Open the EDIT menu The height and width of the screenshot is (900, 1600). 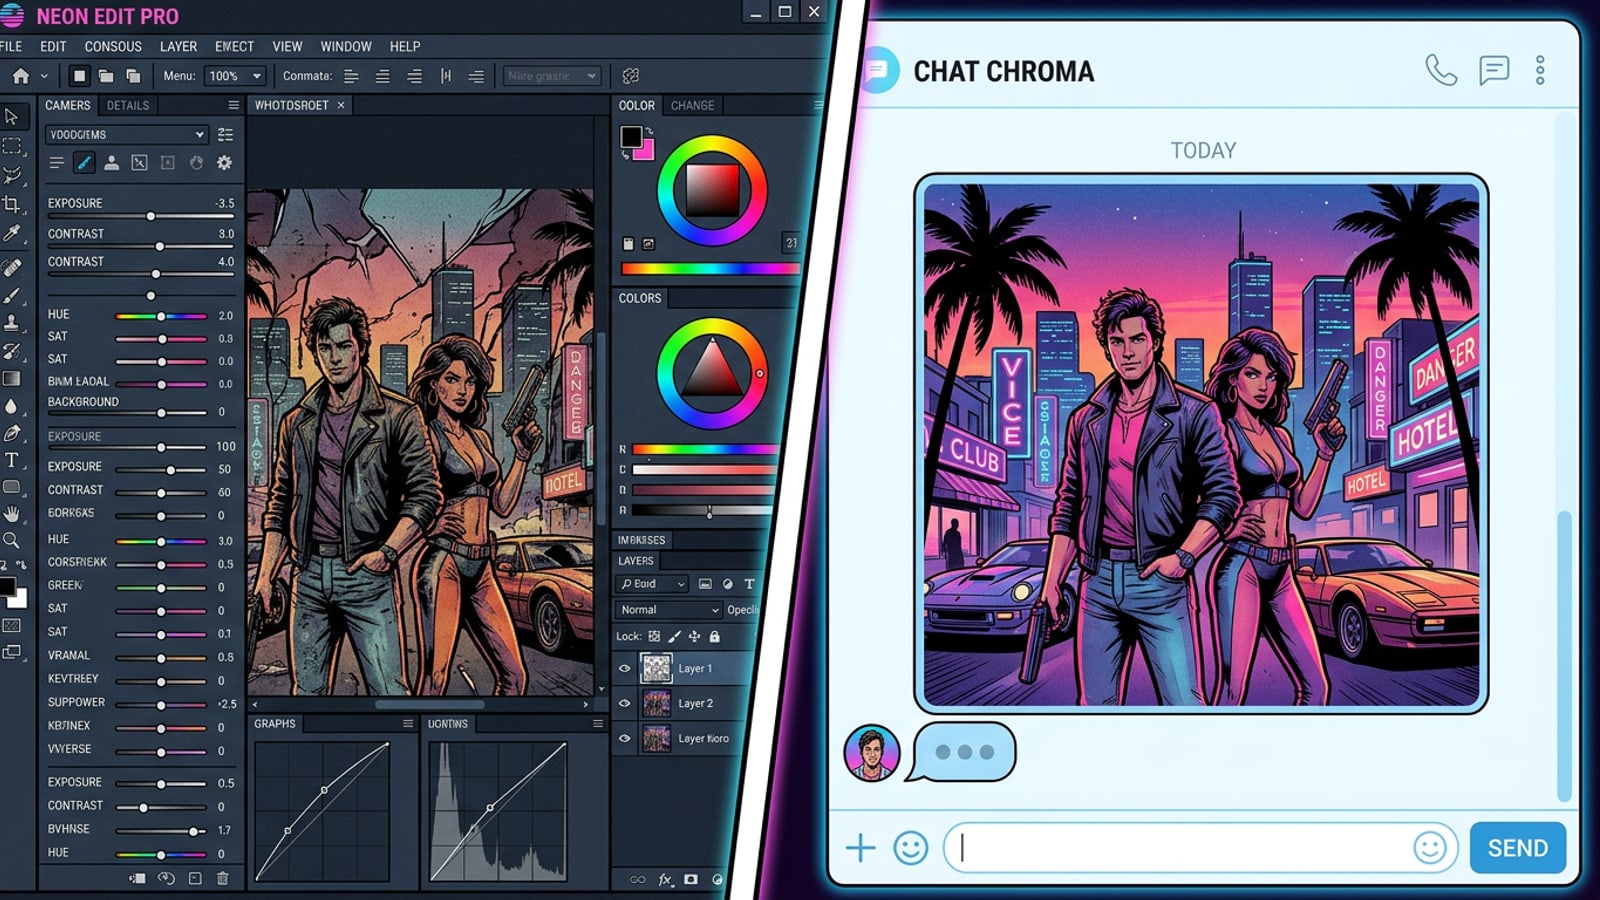click(x=53, y=47)
